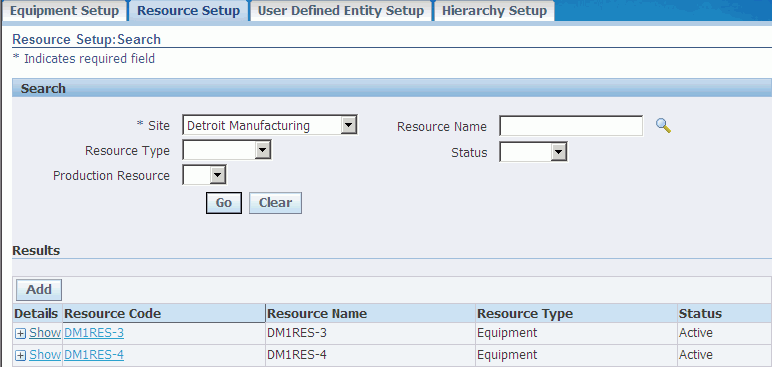Open the DM1RES-4 resource code link

[x=94, y=355]
